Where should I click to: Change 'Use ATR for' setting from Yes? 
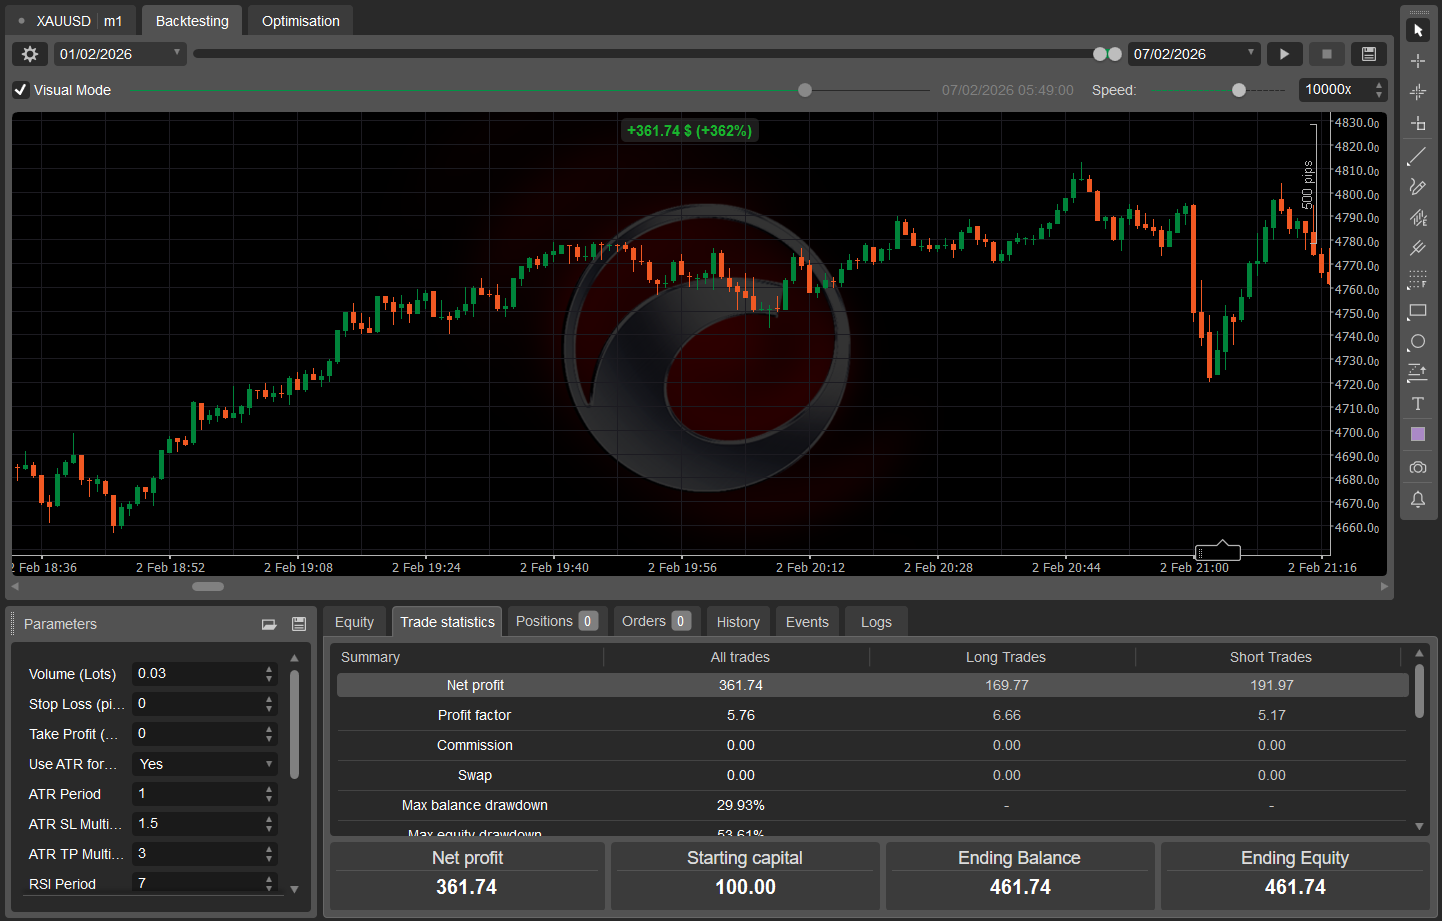click(x=204, y=763)
